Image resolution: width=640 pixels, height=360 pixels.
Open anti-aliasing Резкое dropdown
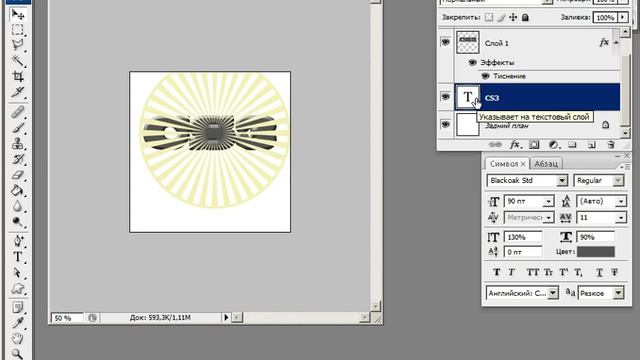tap(619, 293)
